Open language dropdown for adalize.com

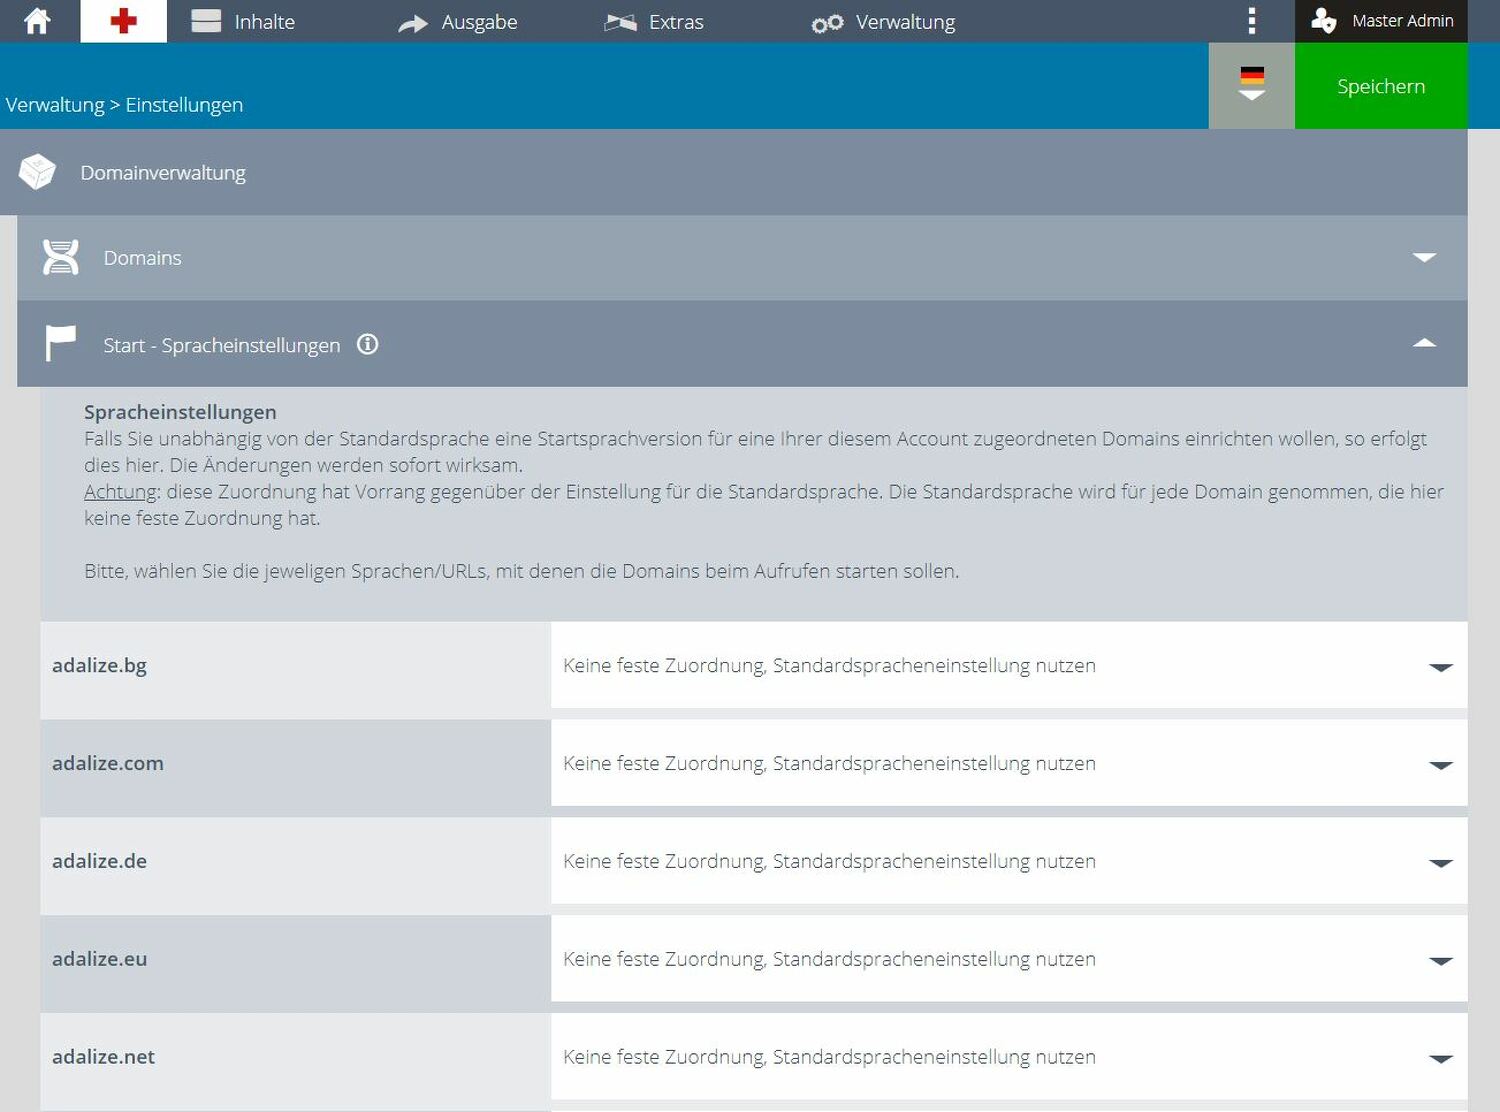point(1009,763)
